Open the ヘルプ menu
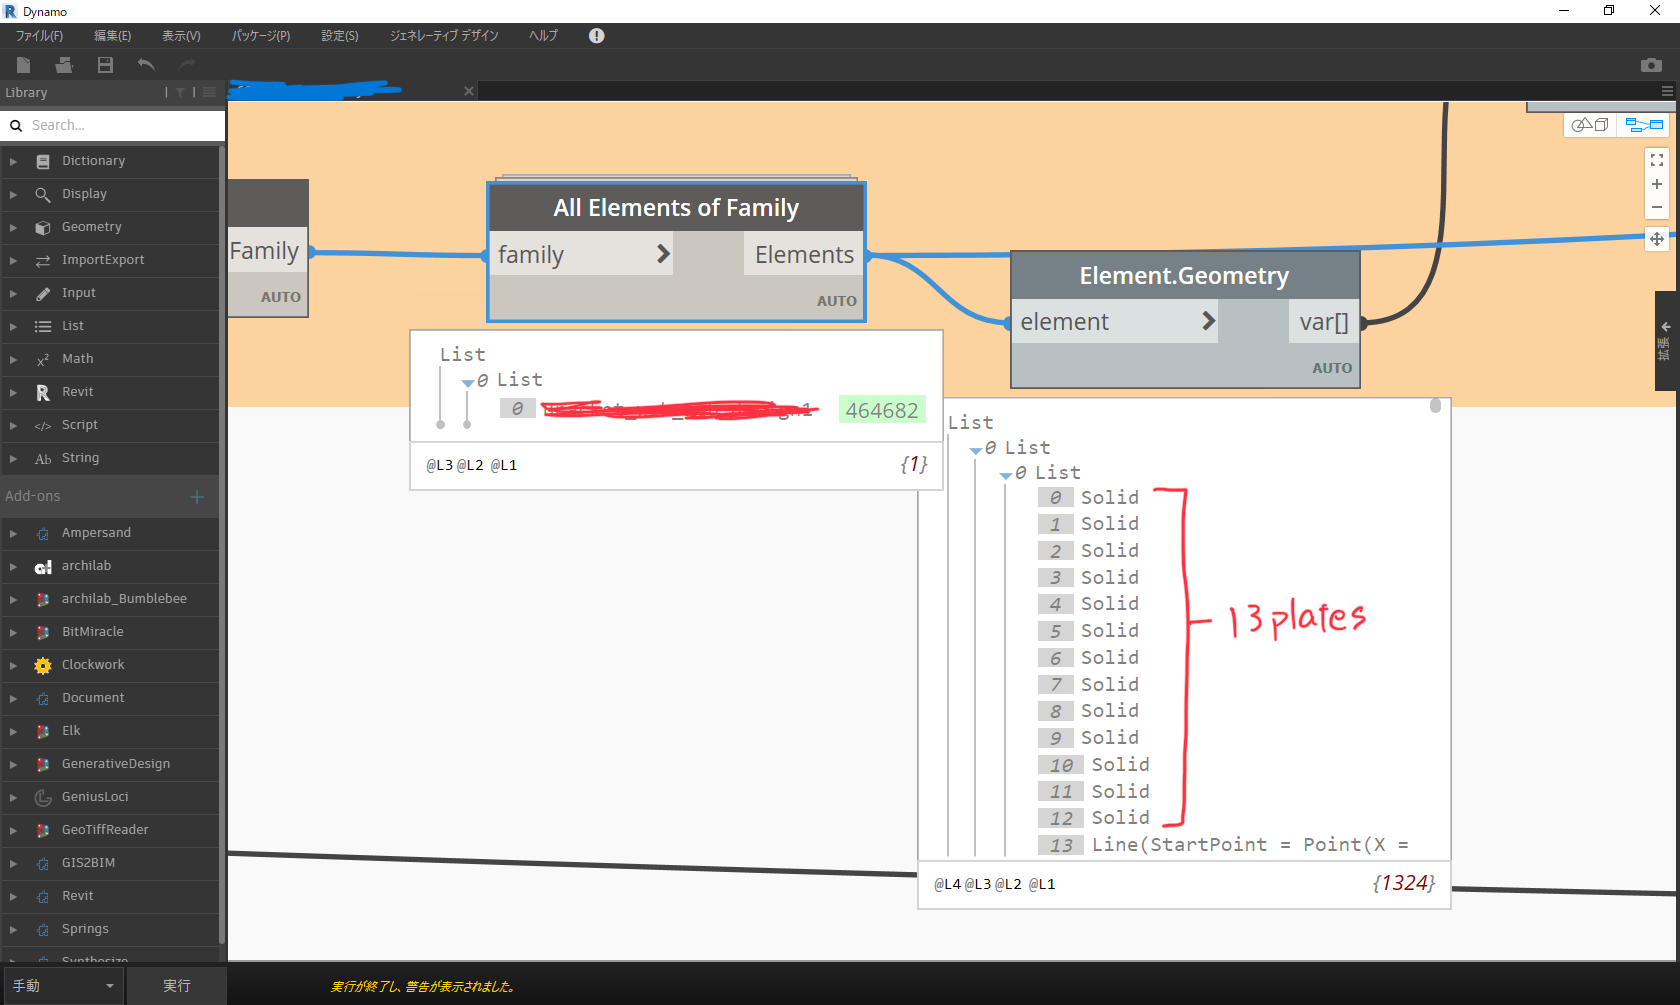 coord(543,36)
